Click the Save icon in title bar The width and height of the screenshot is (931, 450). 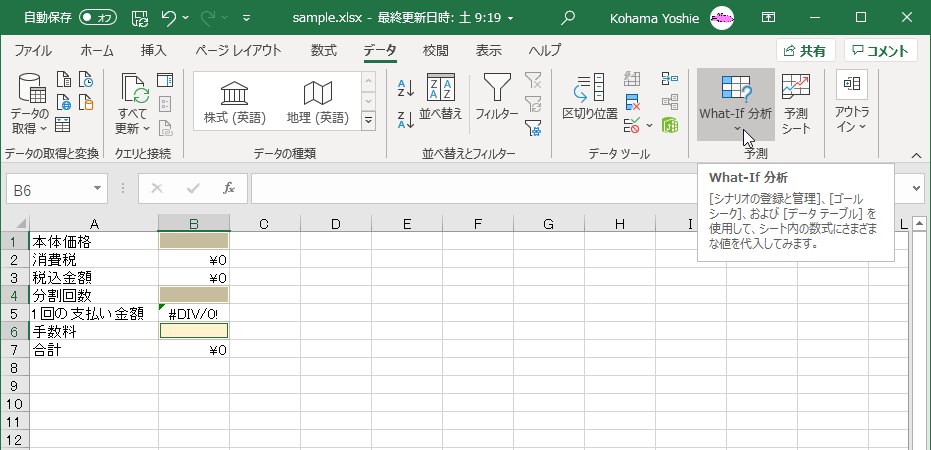click(x=139, y=17)
